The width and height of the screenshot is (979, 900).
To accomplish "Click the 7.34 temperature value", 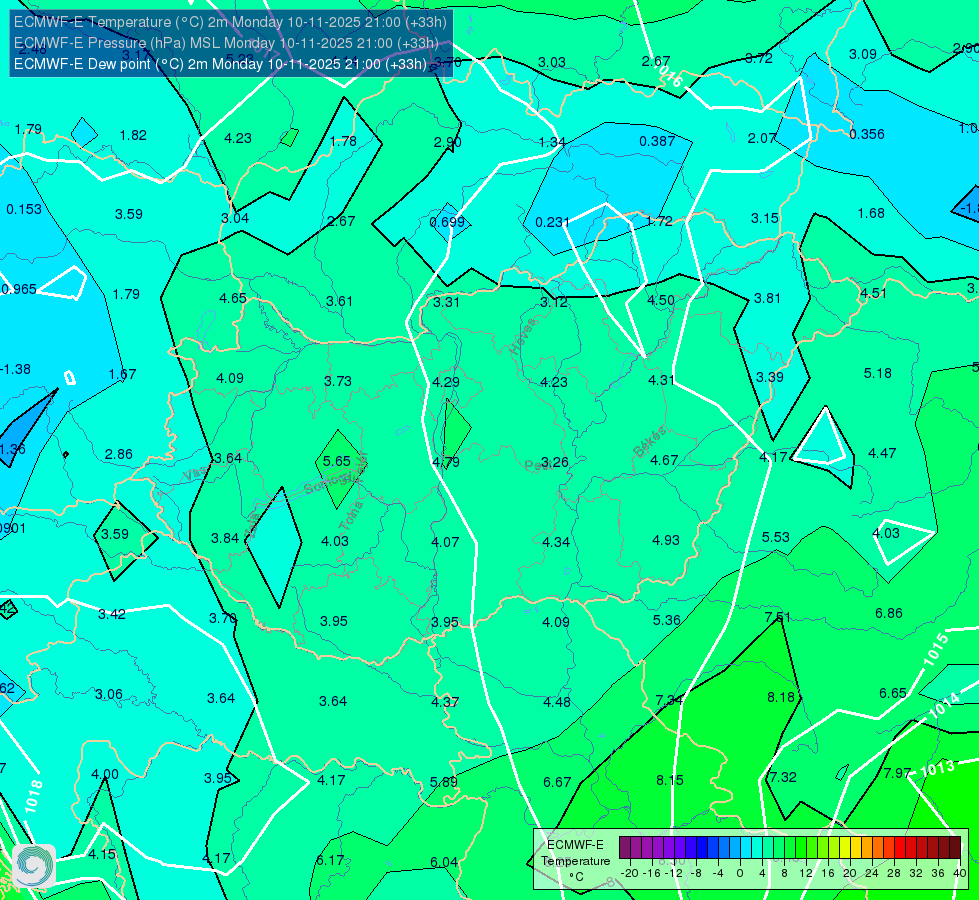I will pyautogui.click(x=669, y=700).
